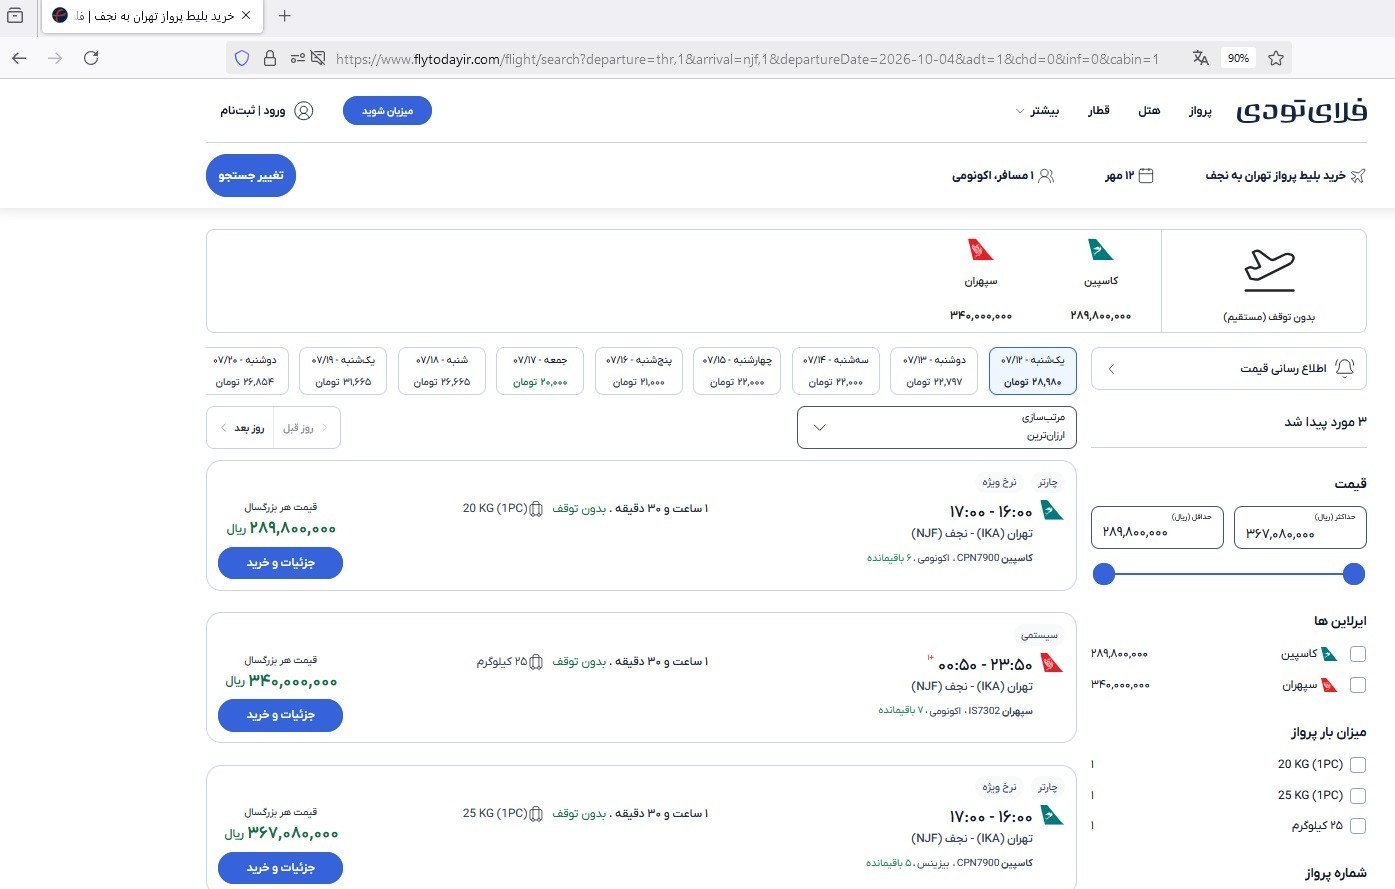Click the maximum price slider handle
This screenshot has width=1395, height=889.
1354,574
